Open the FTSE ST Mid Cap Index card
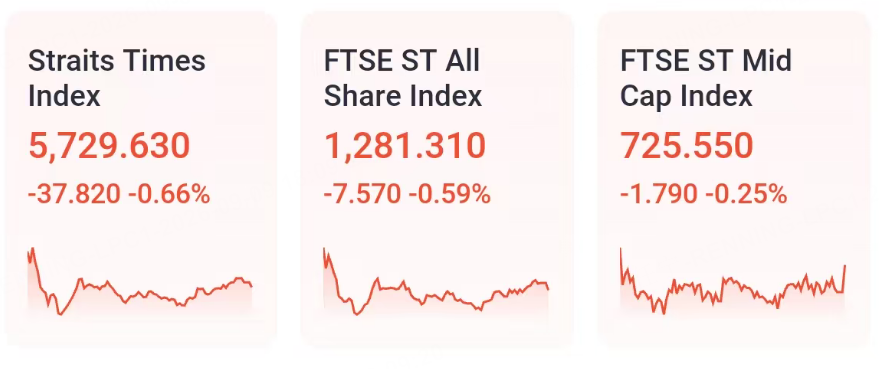Screen dimensions: 879x369 coord(734,179)
